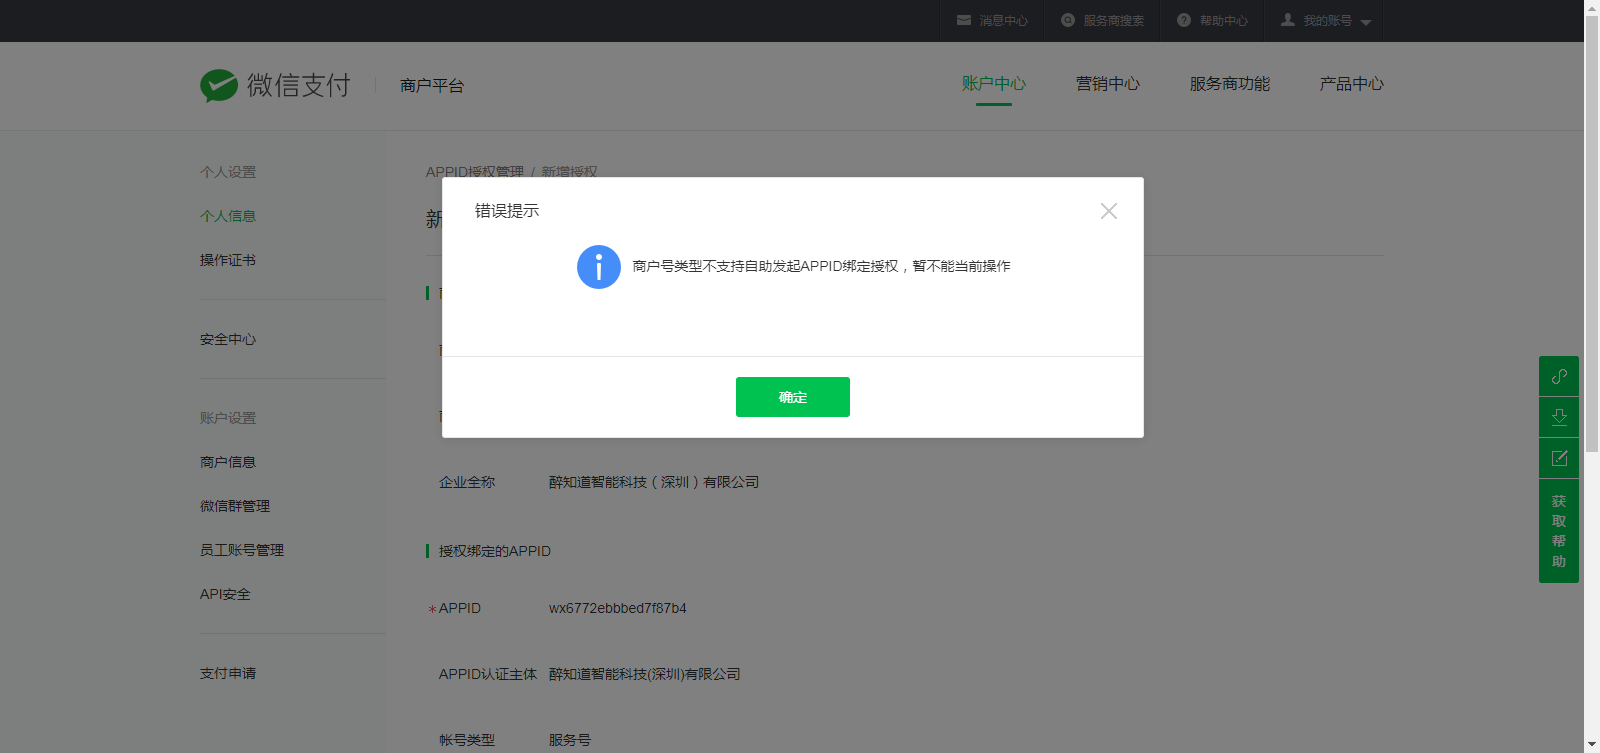The width and height of the screenshot is (1600, 753).
Task: Click the 商户平台 label in header
Action: tap(432, 86)
